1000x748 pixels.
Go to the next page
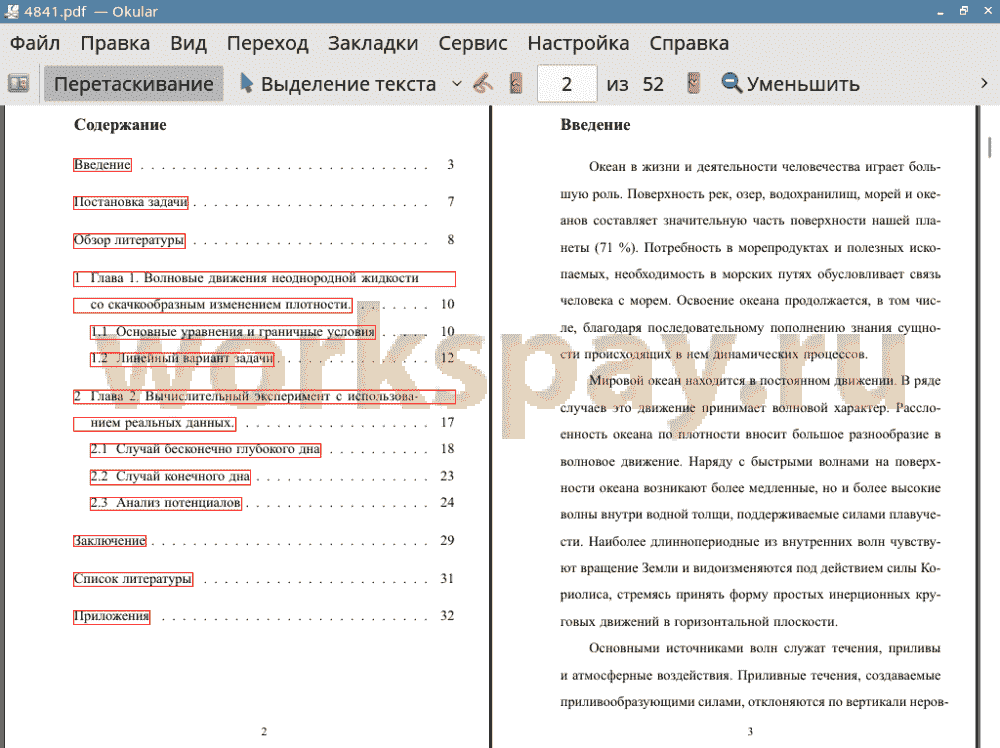pos(693,84)
